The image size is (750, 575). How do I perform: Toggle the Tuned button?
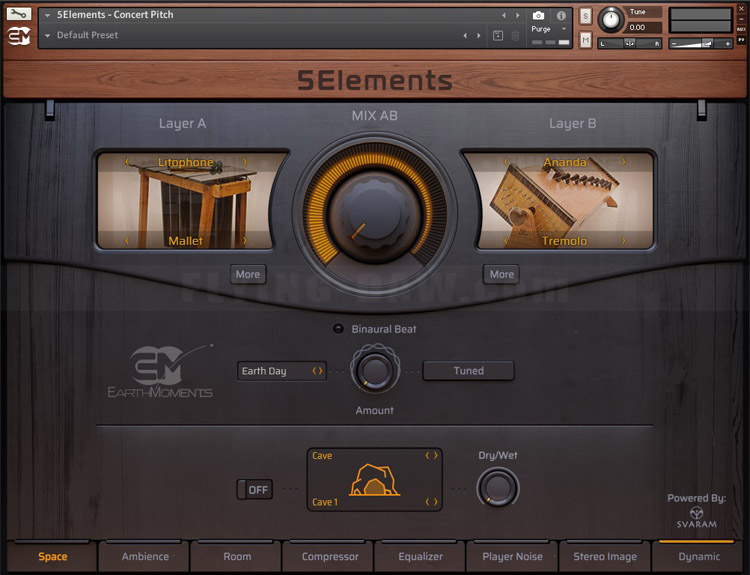point(468,371)
